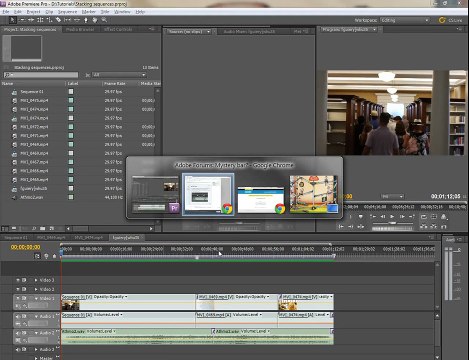
Task: Click Play In to Out button
Action: (361, 227)
